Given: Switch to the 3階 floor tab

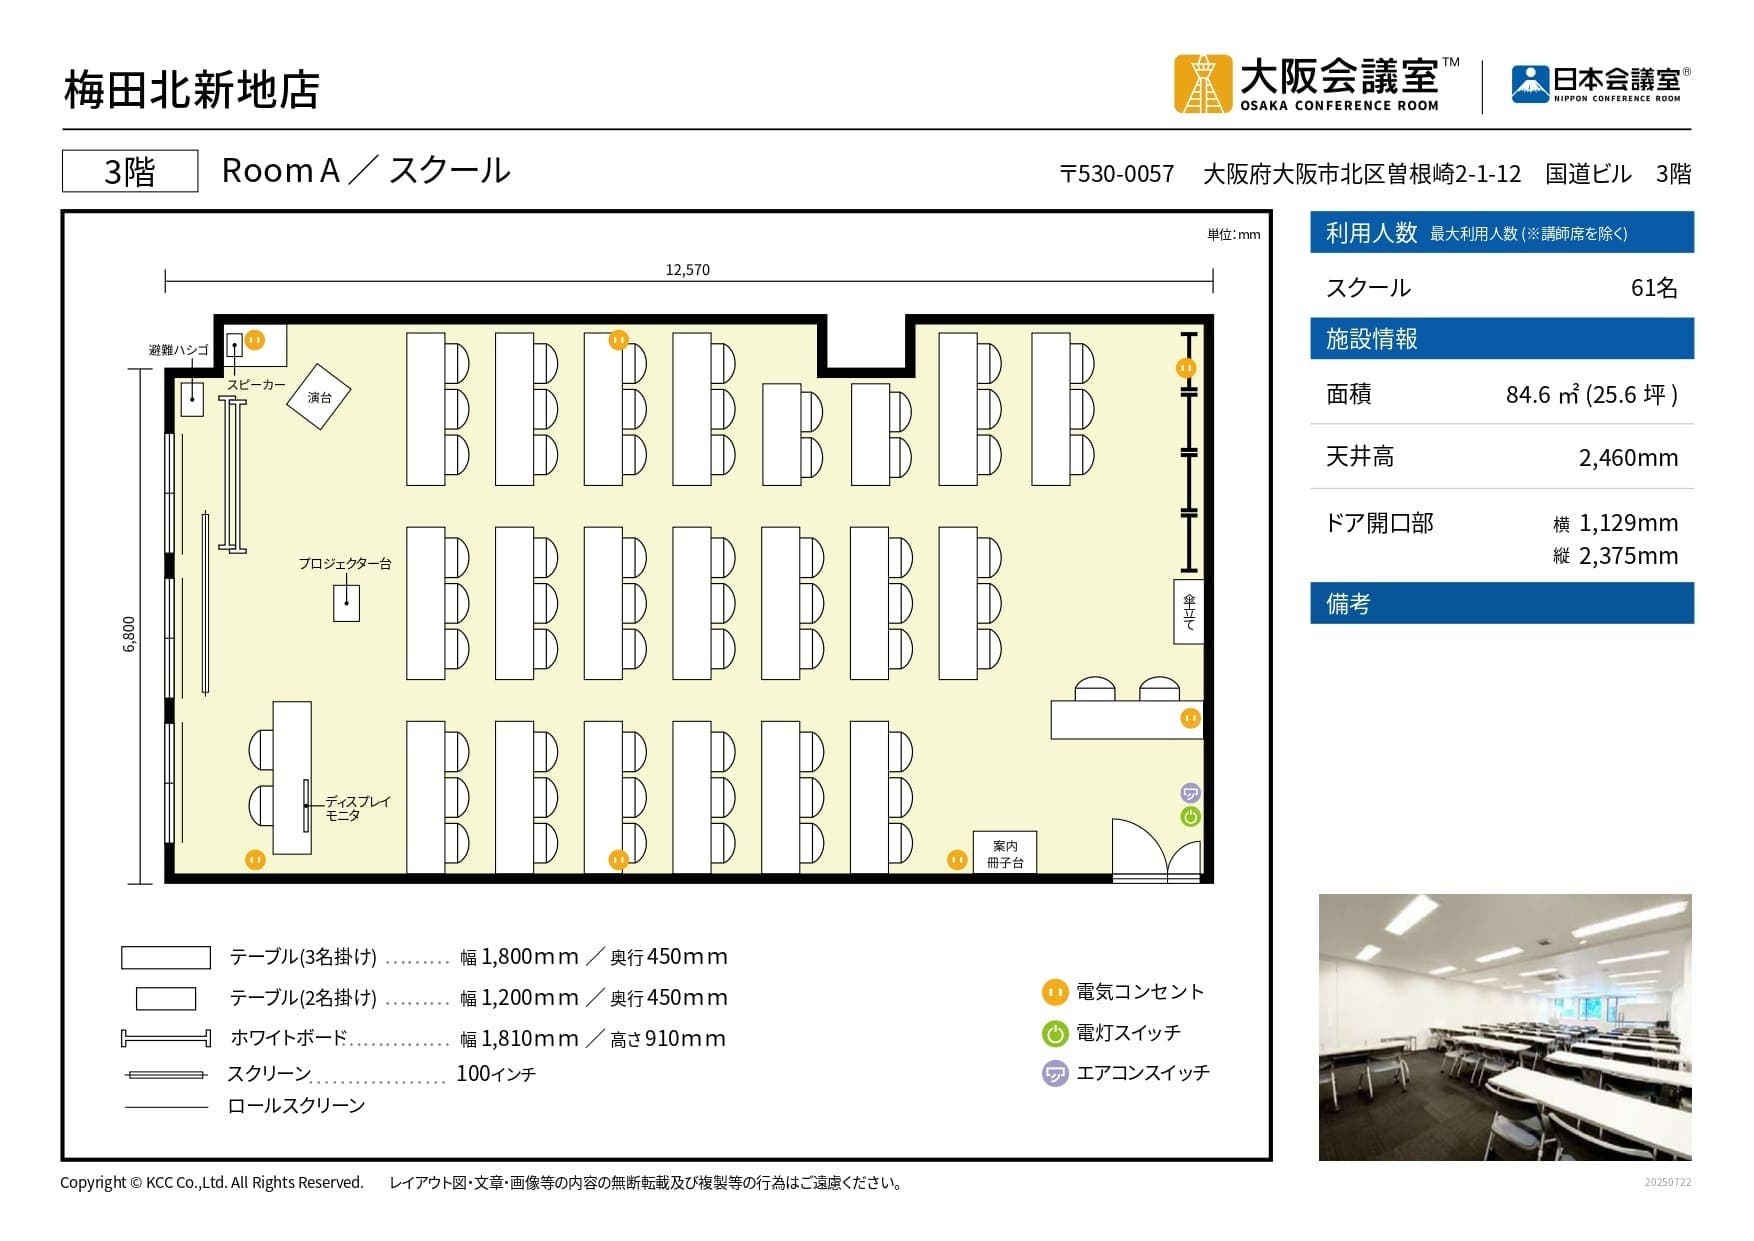Looking at the screenshot, I should pyautogui.click(x=130, y=171).
